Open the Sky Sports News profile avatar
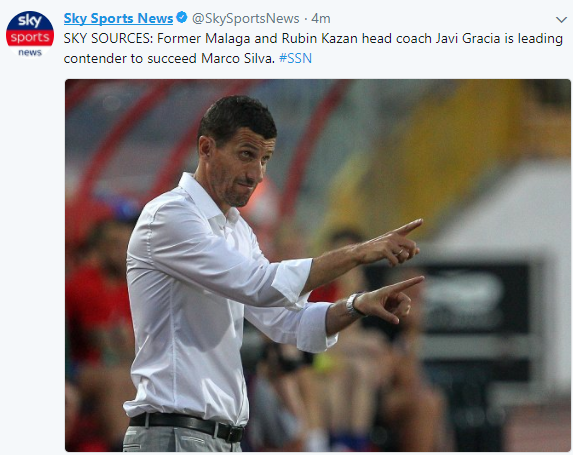This screenshot has width=573, height=455. pyautogui.click(x=30, y=34)
